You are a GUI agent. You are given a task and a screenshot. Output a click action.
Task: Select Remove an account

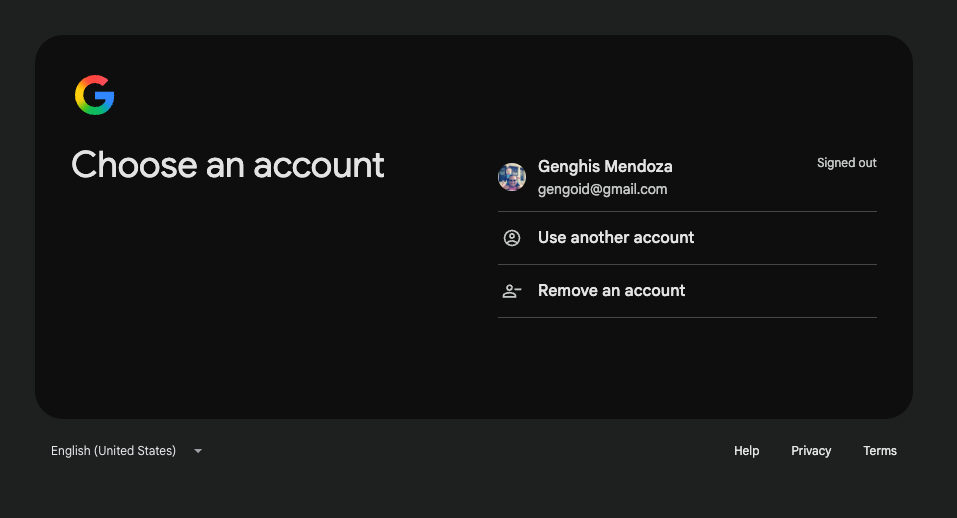click(687, 291)
